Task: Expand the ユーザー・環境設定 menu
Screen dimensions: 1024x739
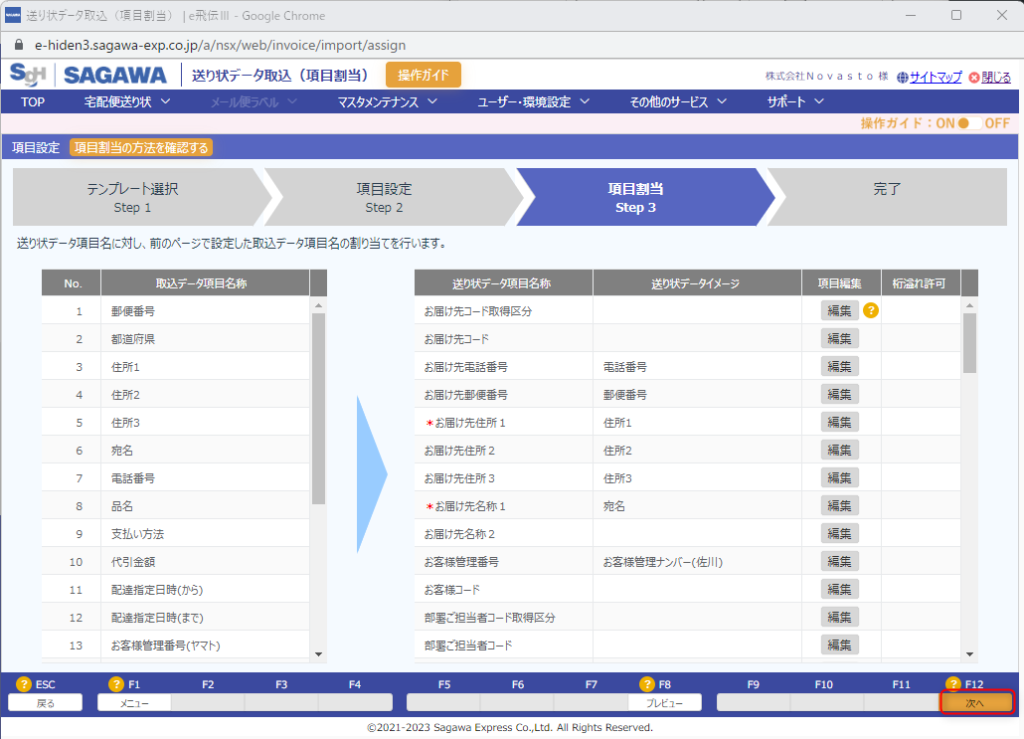Action: coord(533,101)
